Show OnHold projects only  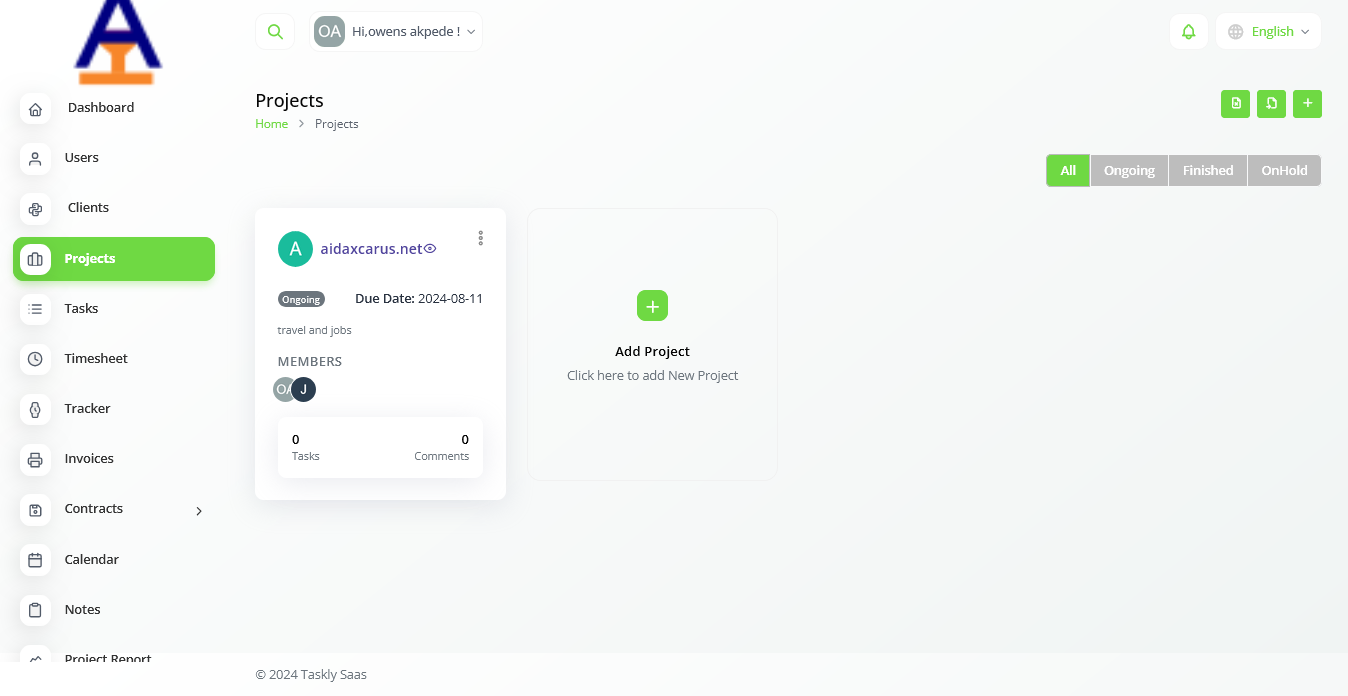(x=1284, y=171)
